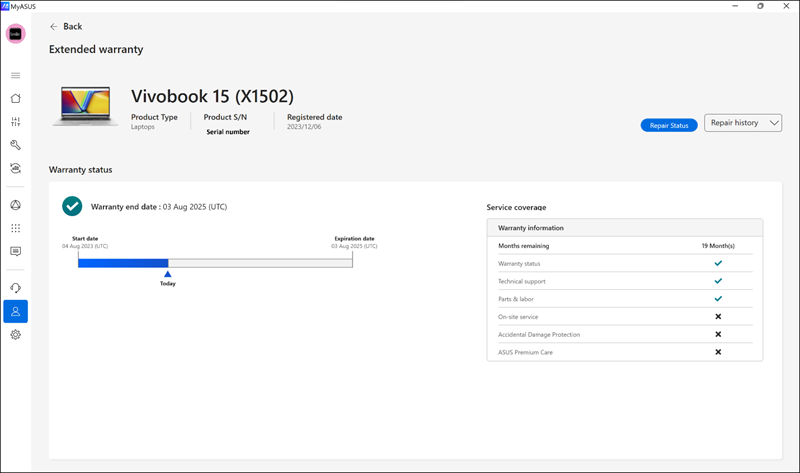The image size is (800, 473).
Task: Click the blue warranty progress bar
Action: [123, 263]
